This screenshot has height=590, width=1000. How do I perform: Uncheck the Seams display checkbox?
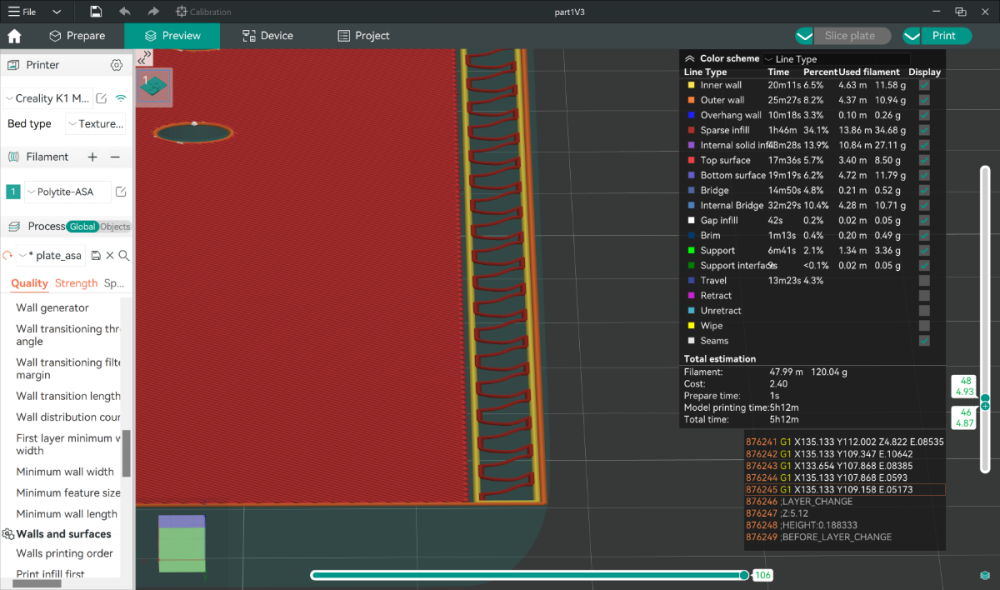click(x=924, y=341)
